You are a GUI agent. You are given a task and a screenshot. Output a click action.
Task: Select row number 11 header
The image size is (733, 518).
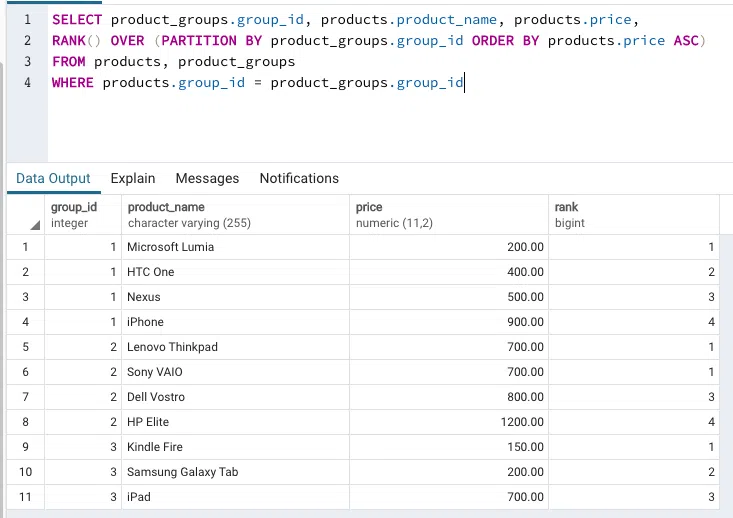coord(25,497)
